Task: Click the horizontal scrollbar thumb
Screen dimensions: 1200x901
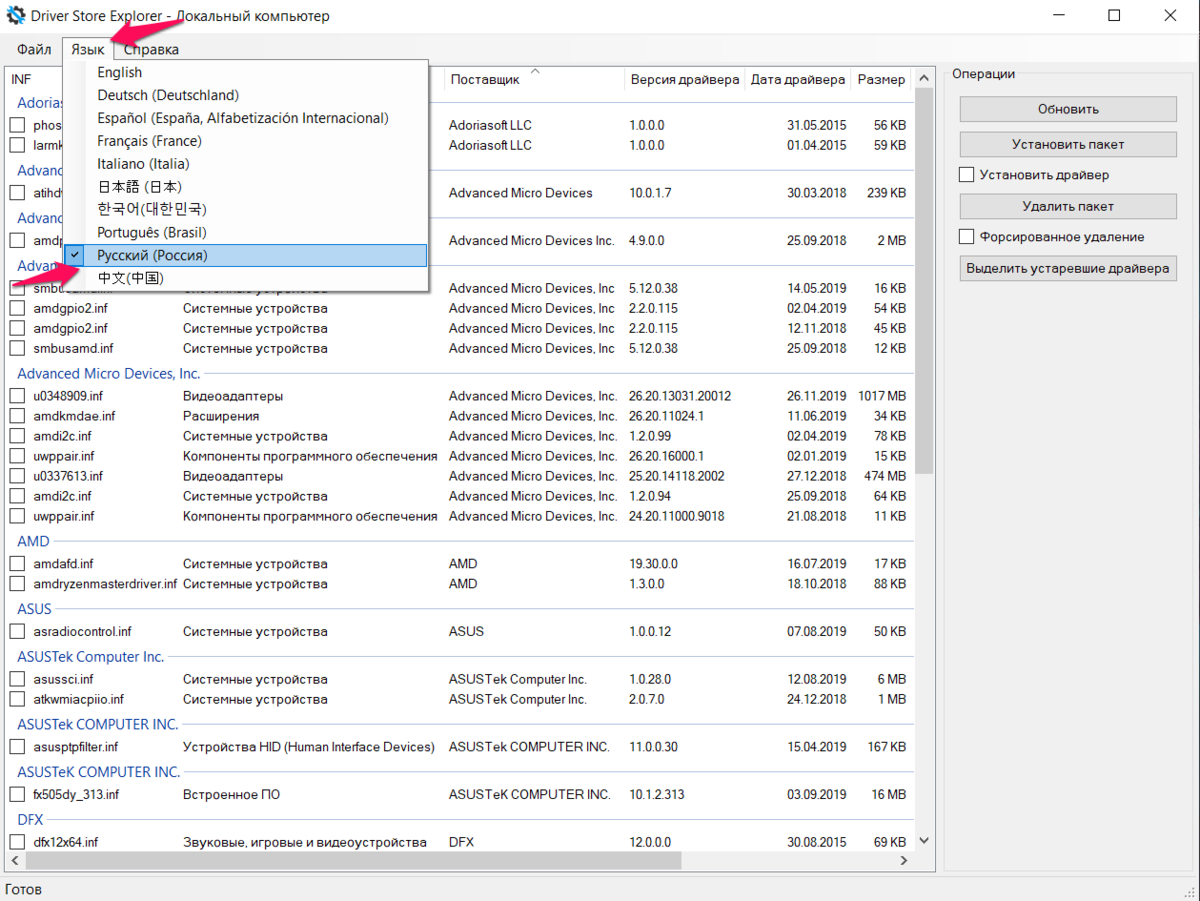Action: tap(352, 860)
